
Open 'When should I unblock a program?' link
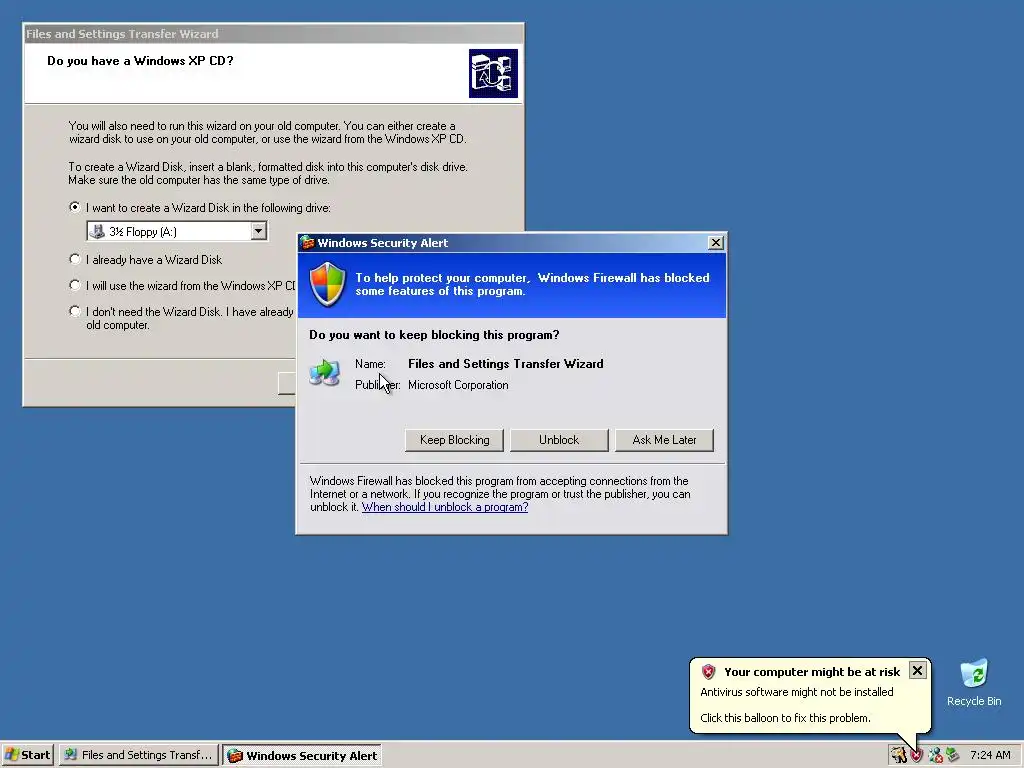pos(445,507)
